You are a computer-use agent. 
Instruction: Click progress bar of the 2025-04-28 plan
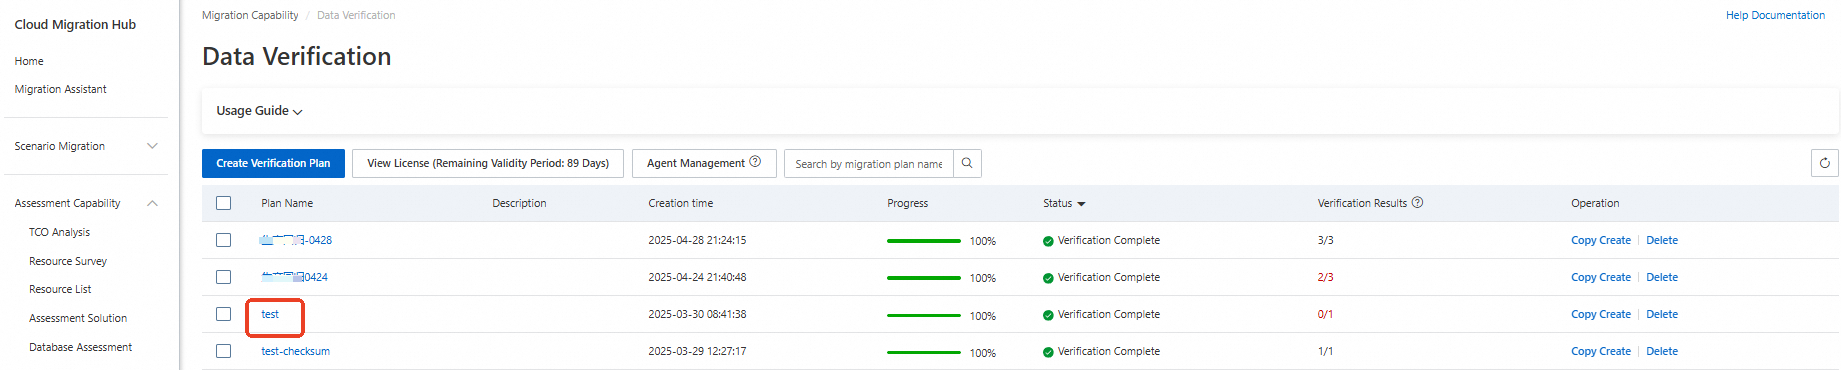point(923,241)
